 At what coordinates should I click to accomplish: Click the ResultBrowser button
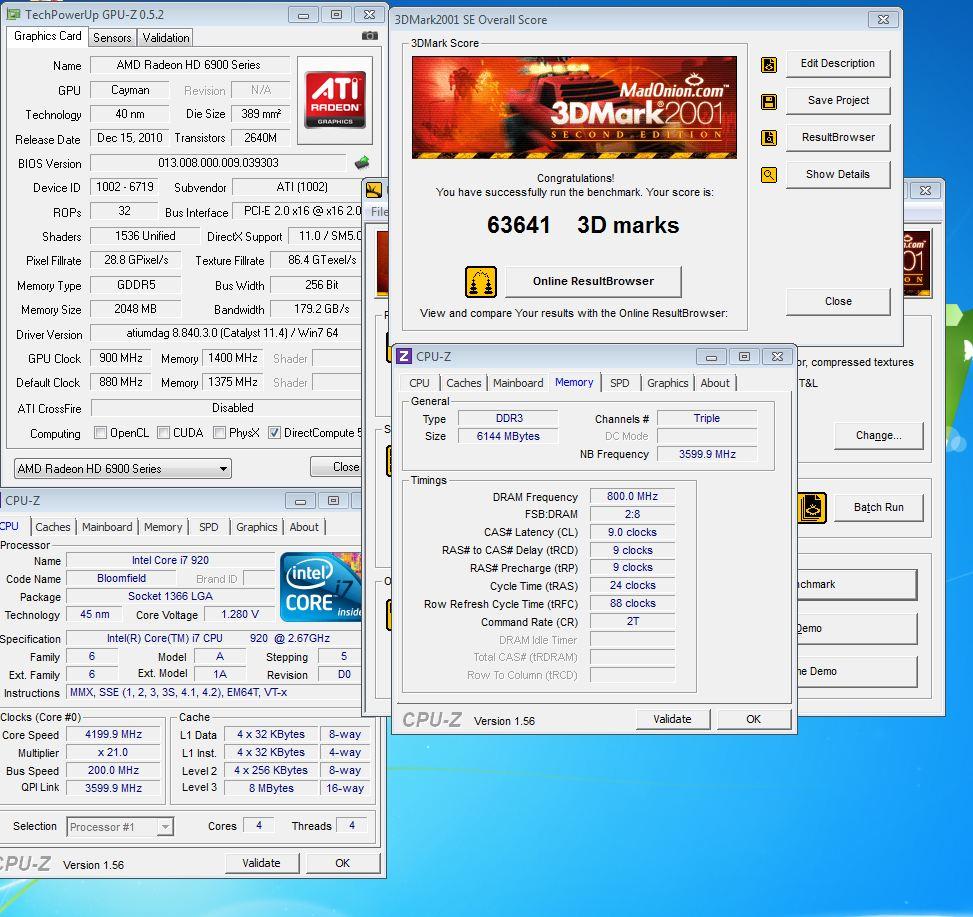pos(838,137)
